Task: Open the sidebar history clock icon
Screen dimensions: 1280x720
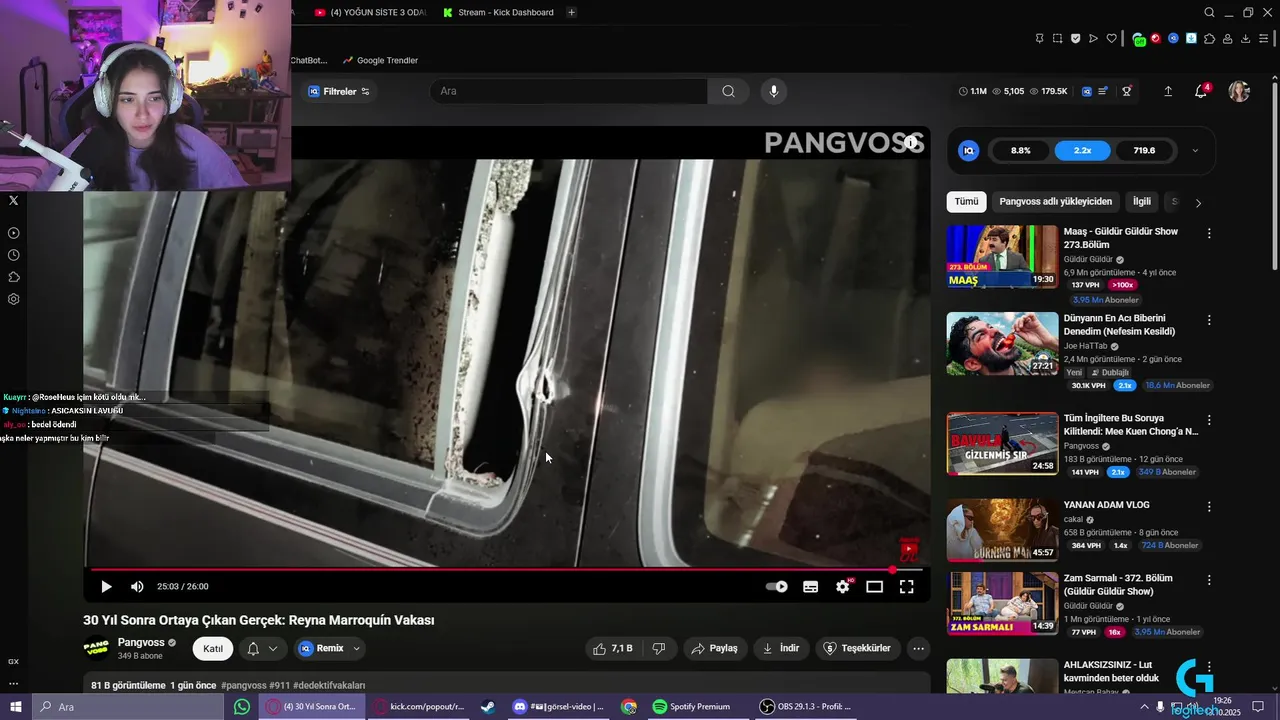Action: click(x=13, y=255)
